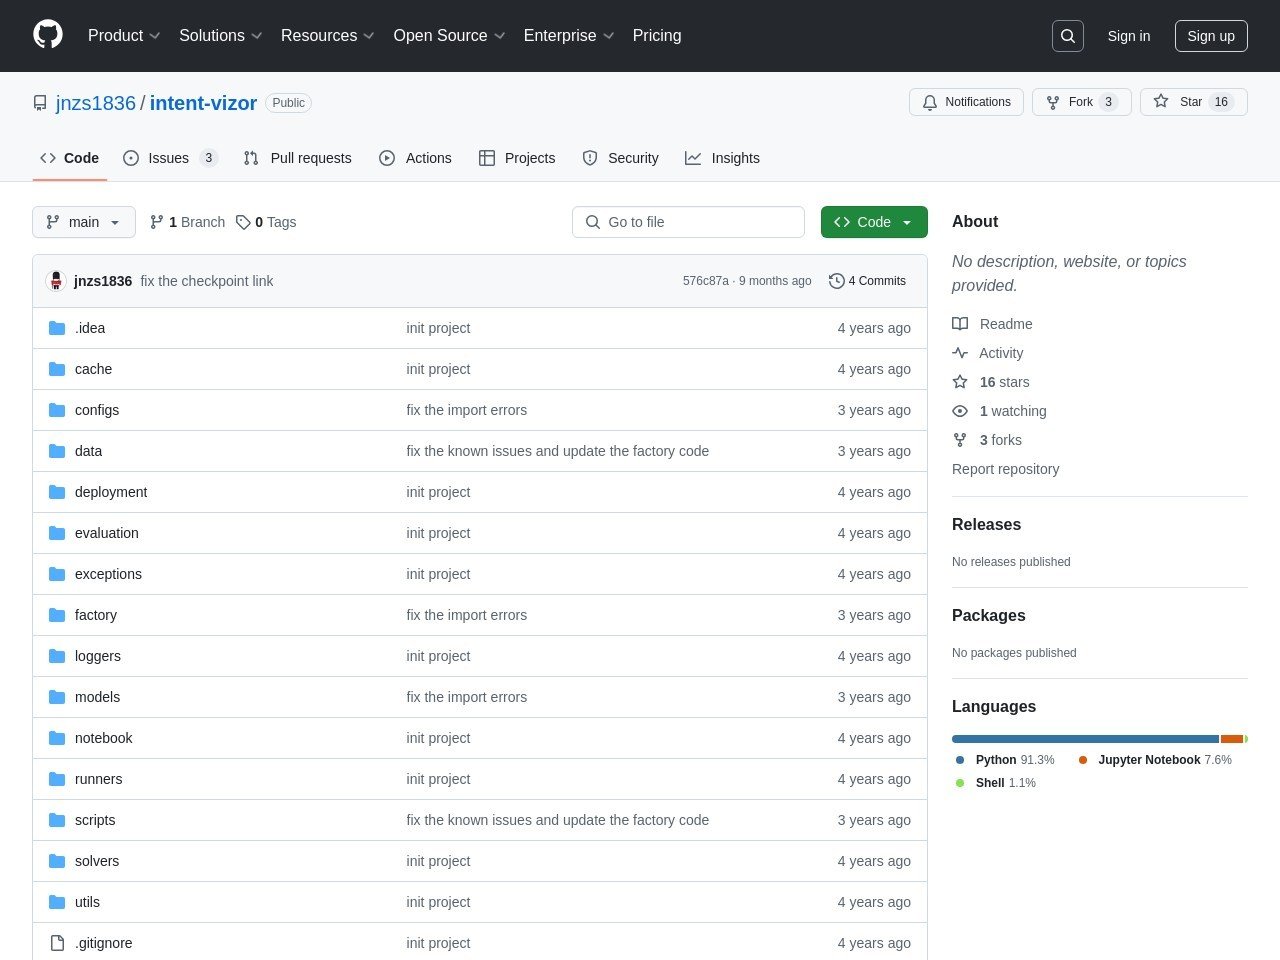Click the search magnifier icon in header
The image size is (1280, 960).
(x=1068, y=36)
